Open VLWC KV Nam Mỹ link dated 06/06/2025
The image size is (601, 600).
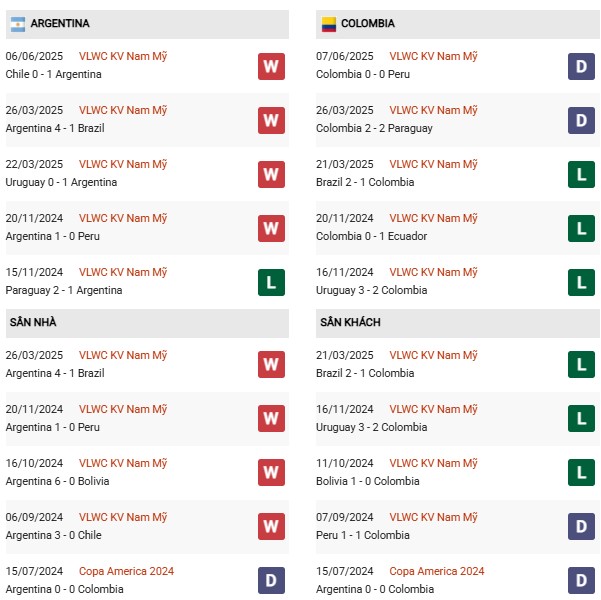pyautogui.click(x=123, y=56)
